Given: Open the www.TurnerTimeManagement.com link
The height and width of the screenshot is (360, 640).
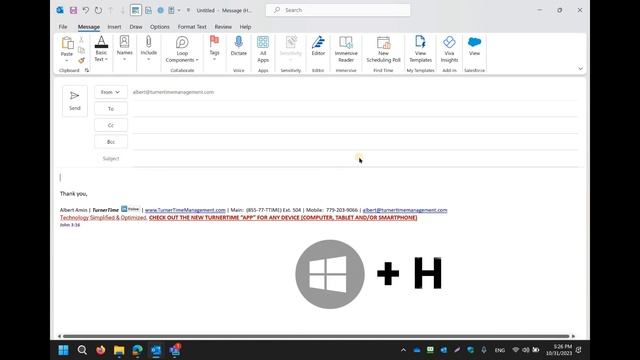Looking at the screenshot, I should click(x=185, y=210).
